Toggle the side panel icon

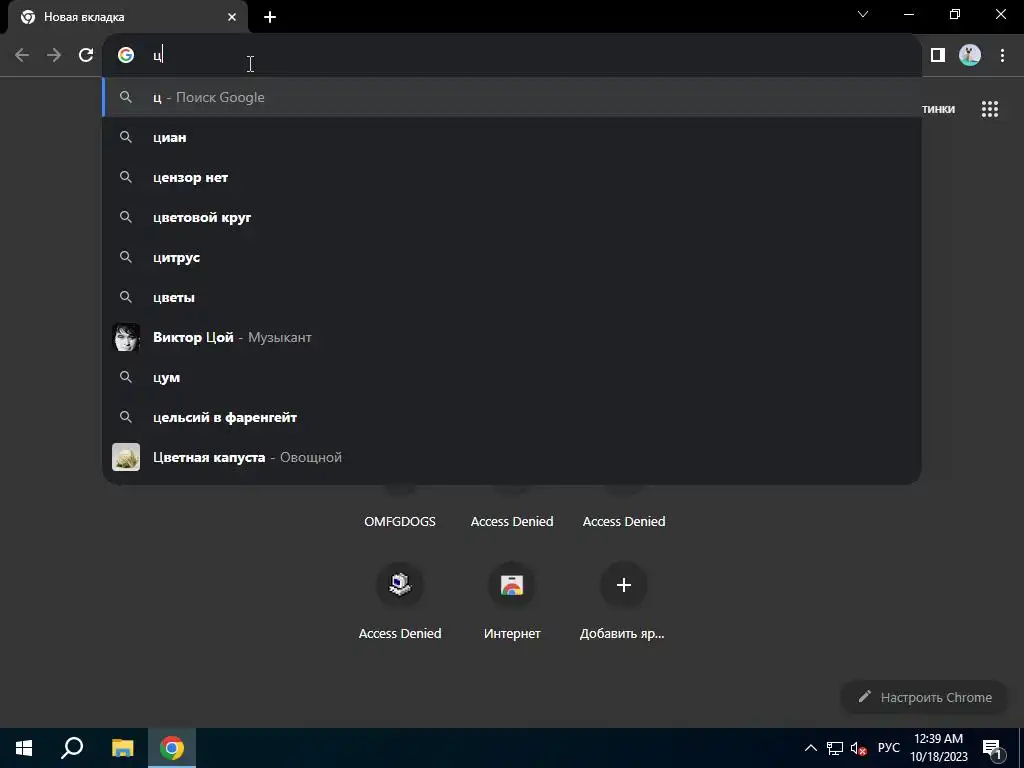click(938, 55)
